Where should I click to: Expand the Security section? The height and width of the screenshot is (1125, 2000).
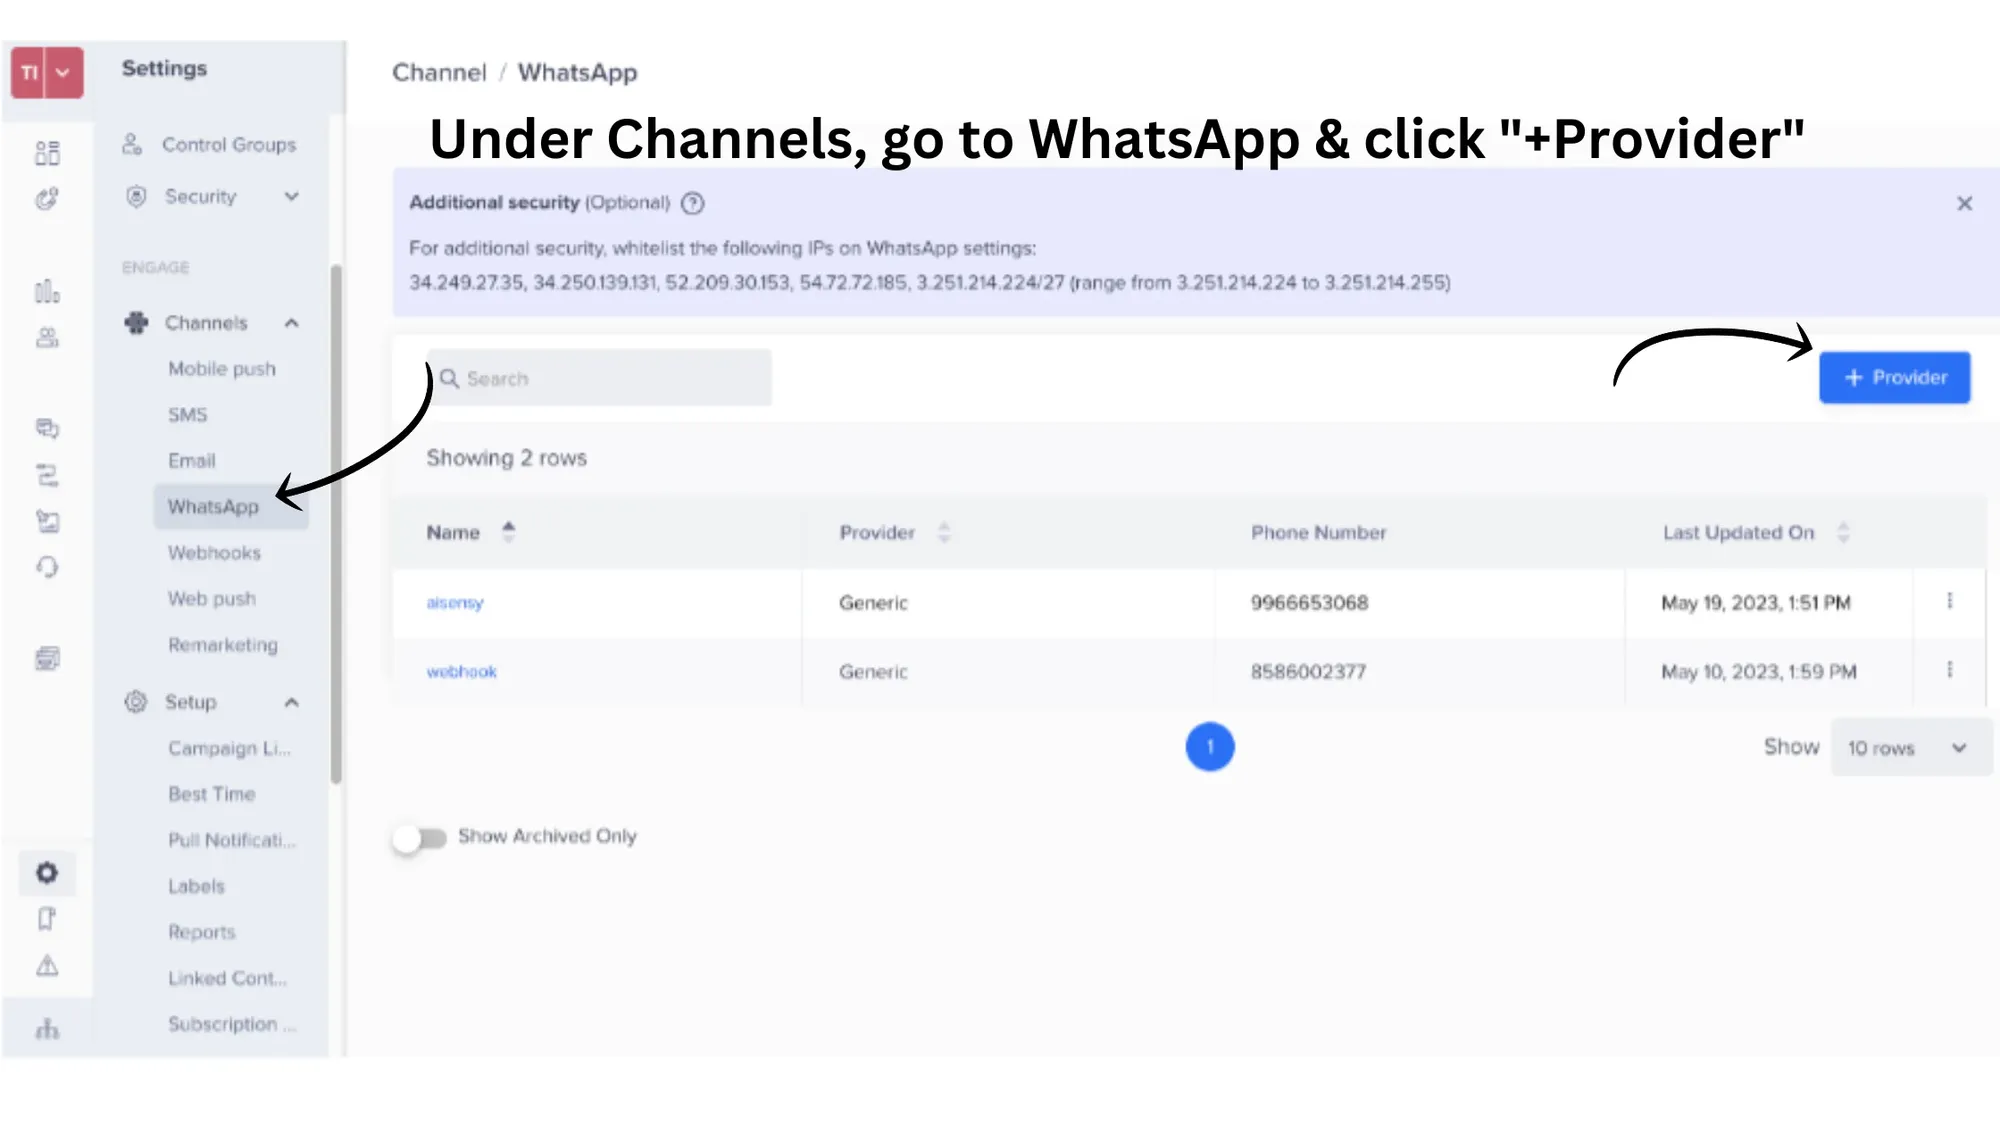(291, 196)
